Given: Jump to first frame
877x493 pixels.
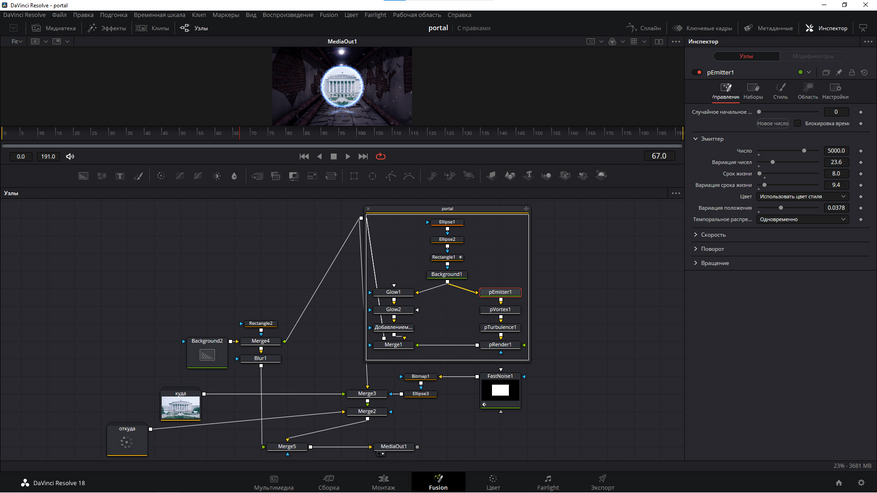Looking at the screenshot, I should click(304, 157).
